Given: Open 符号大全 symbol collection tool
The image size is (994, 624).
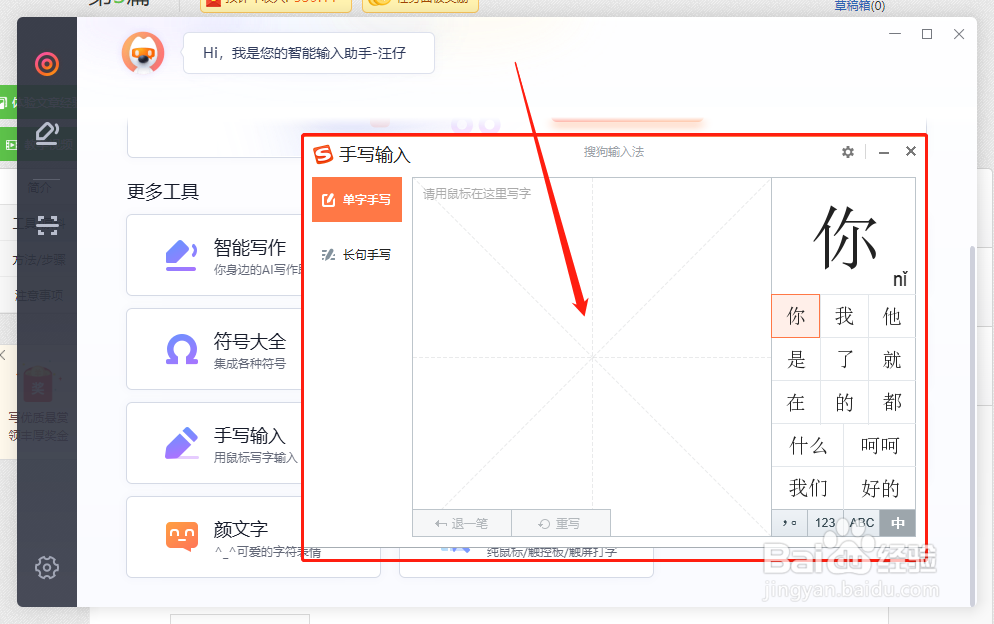Looking at the screenshot, I should point(214,349).
